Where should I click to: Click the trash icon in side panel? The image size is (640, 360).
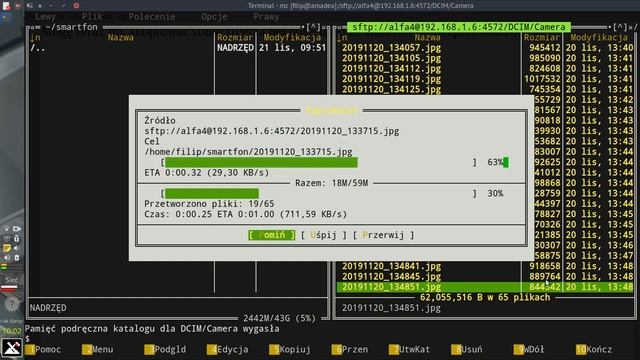point(17,238)
